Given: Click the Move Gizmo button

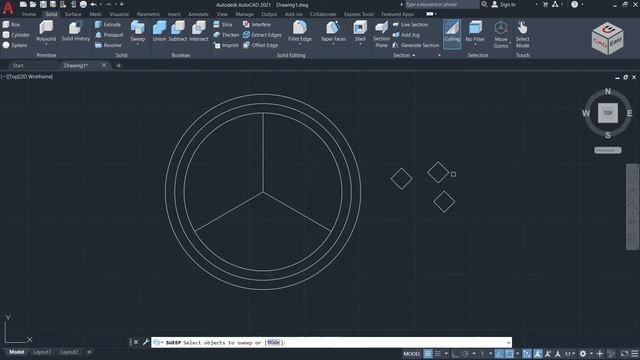Looking at the screenshot, I should 501,34.
